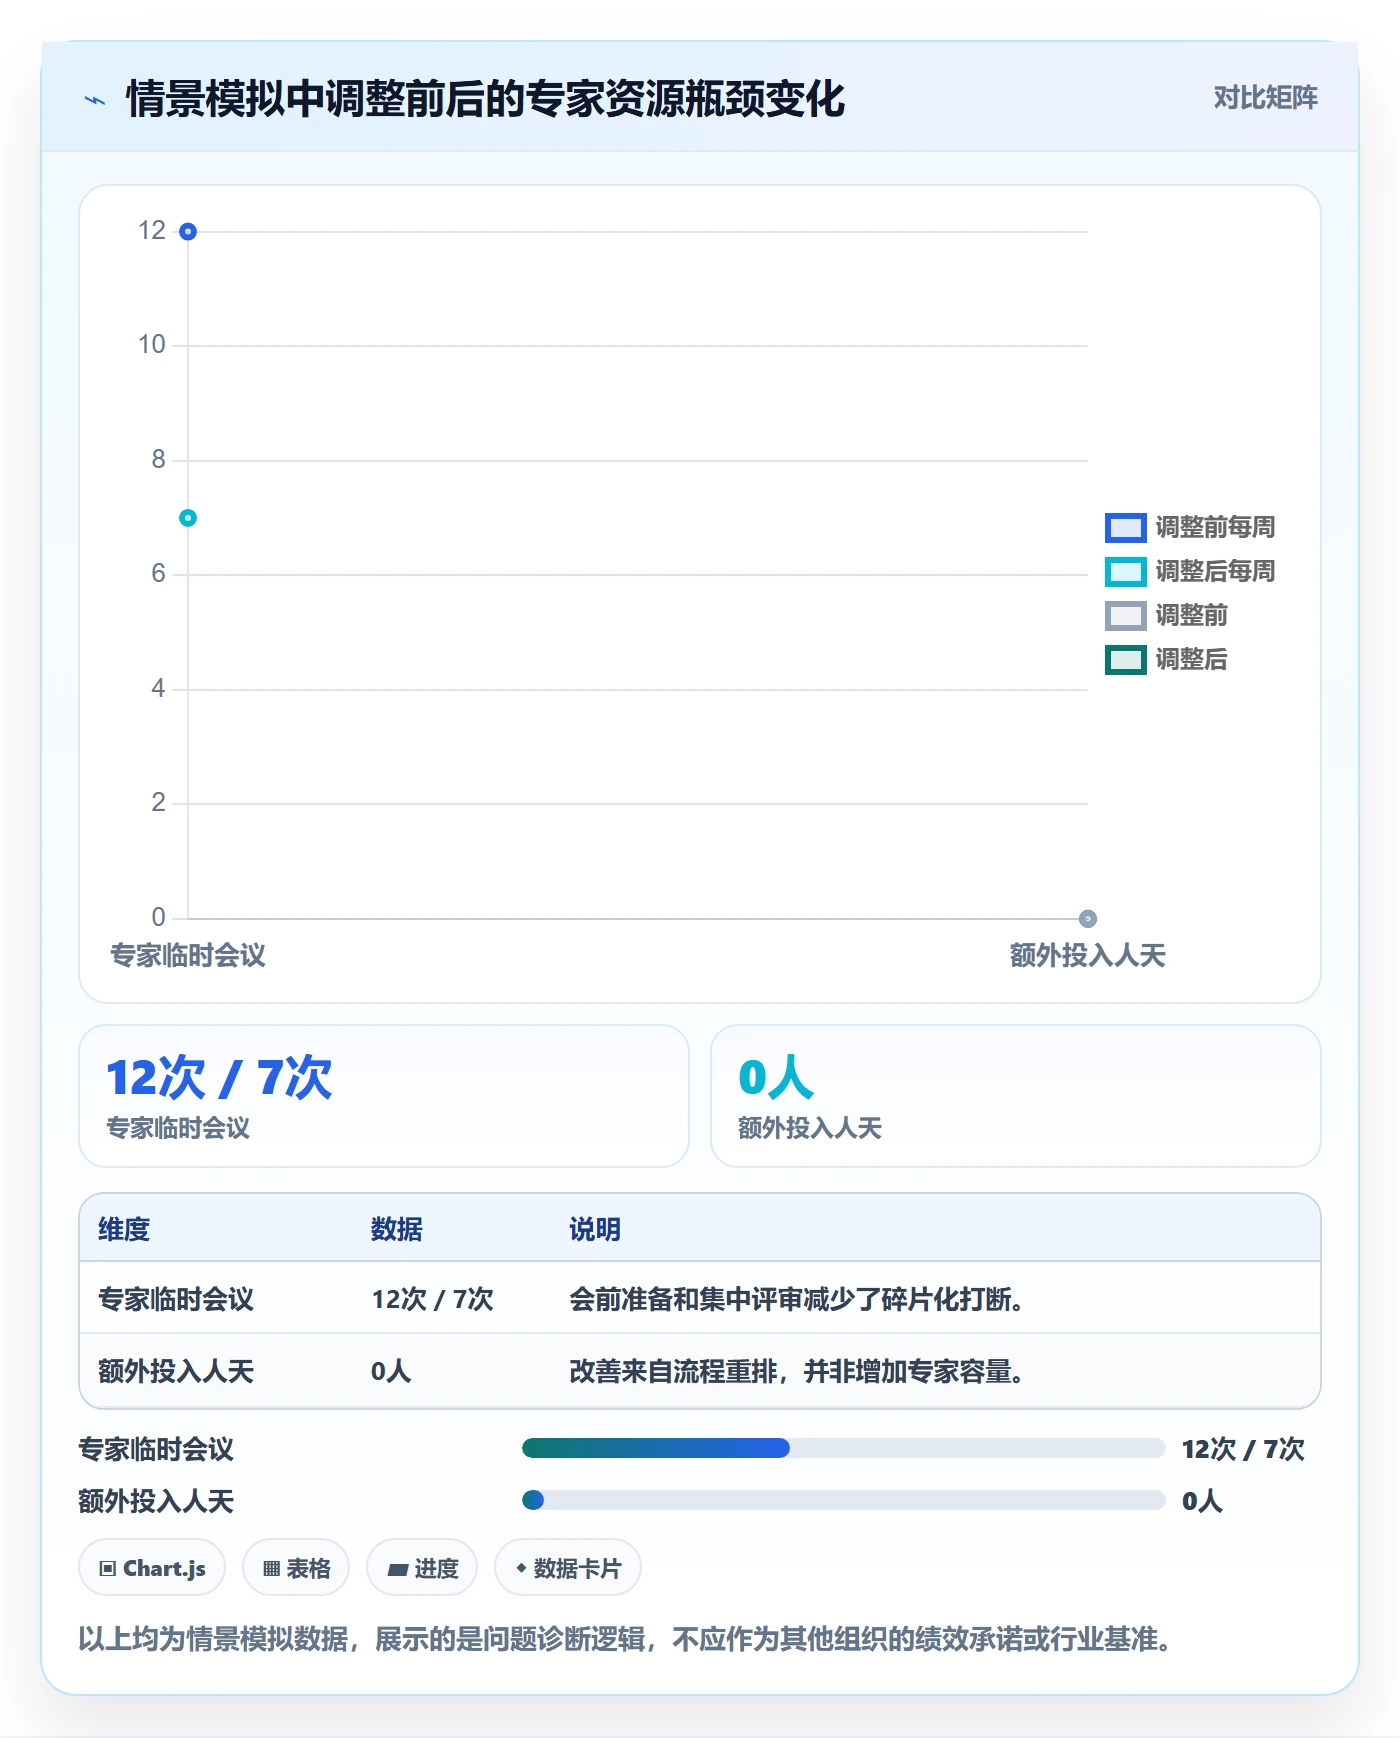The width and height of the screenshot is (1400, 1738).
Task: Click the chart title 情景模拟中调整前后的专家资源瓶颈变化
Action: point(486,99)
